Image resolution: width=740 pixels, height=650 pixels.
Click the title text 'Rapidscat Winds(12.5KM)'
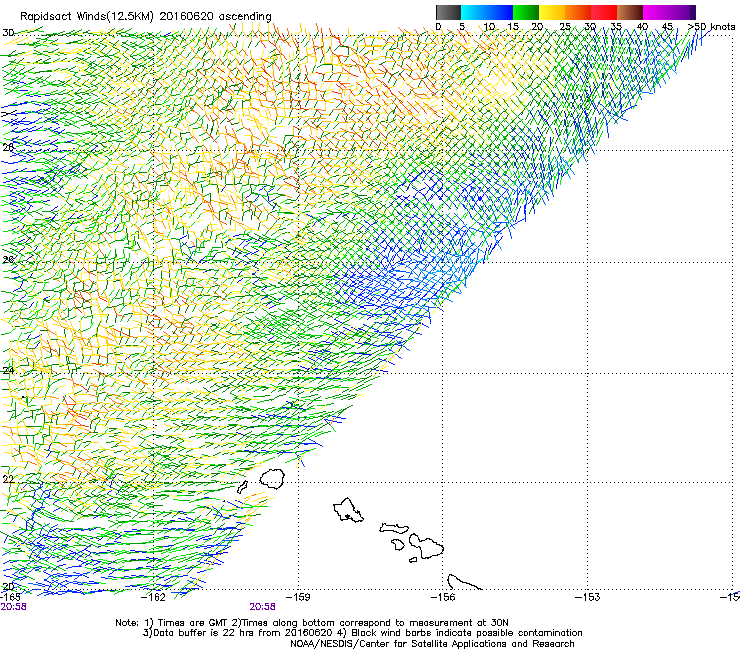tap(87, 17)
